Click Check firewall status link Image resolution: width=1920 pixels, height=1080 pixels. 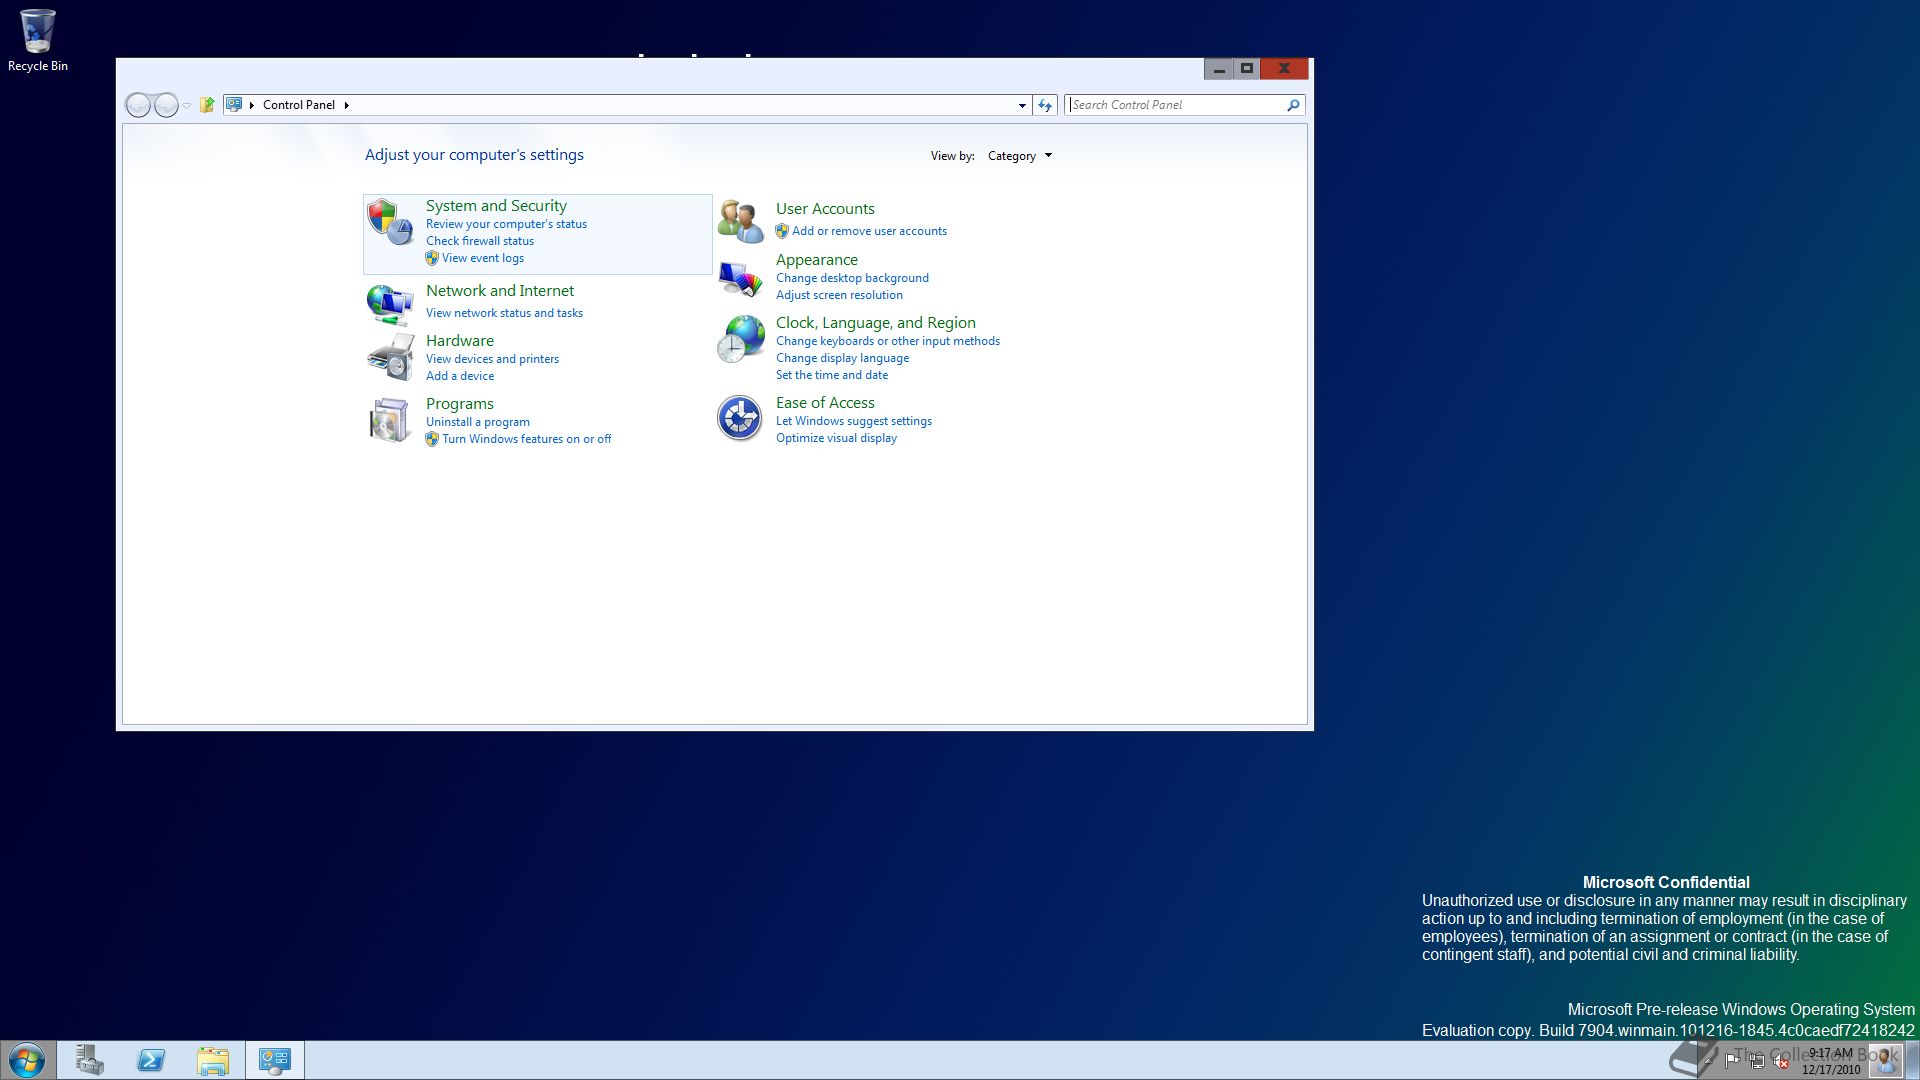[x=480, y=241]
